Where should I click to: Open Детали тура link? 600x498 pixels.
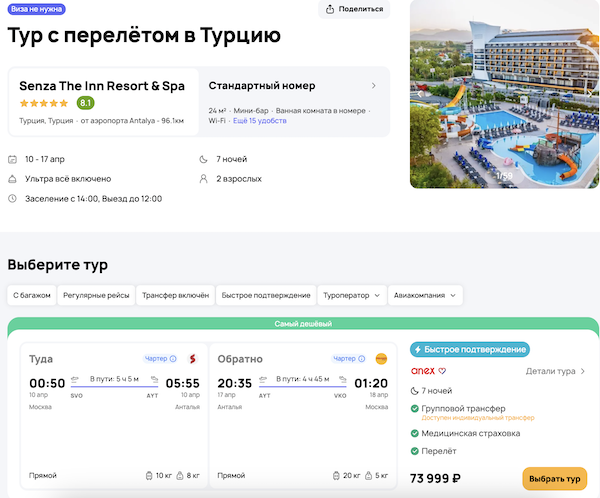tap(555, 371)
